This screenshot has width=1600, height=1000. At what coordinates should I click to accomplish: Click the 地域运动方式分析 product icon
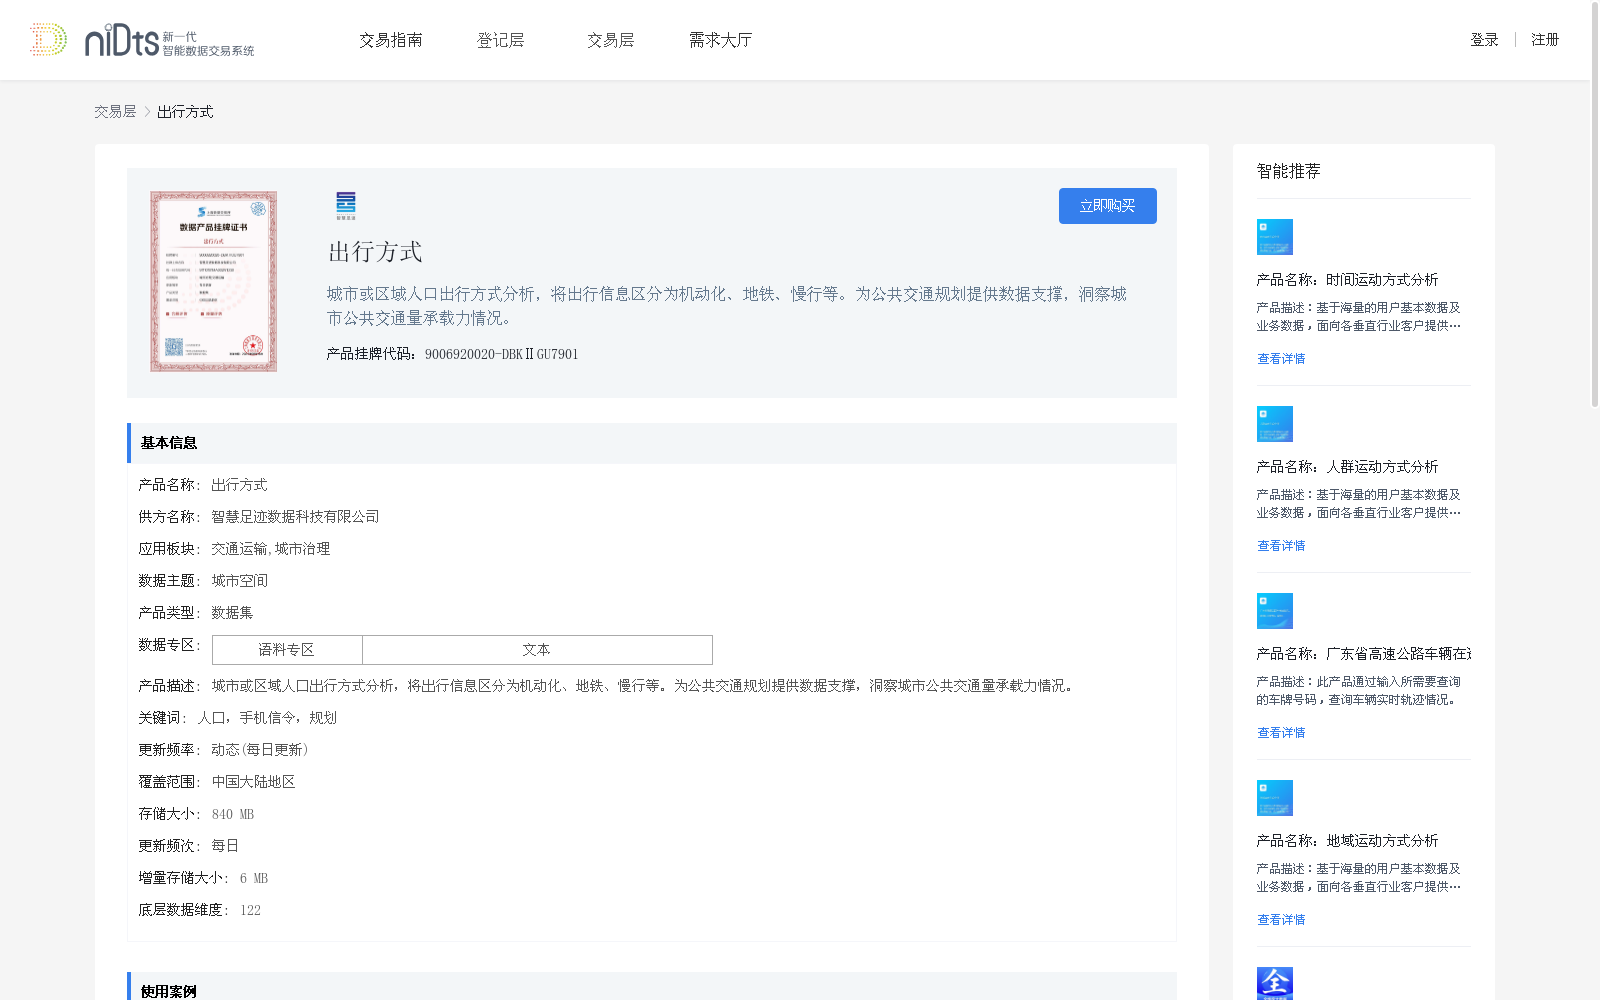click(x=1275, y=798)
